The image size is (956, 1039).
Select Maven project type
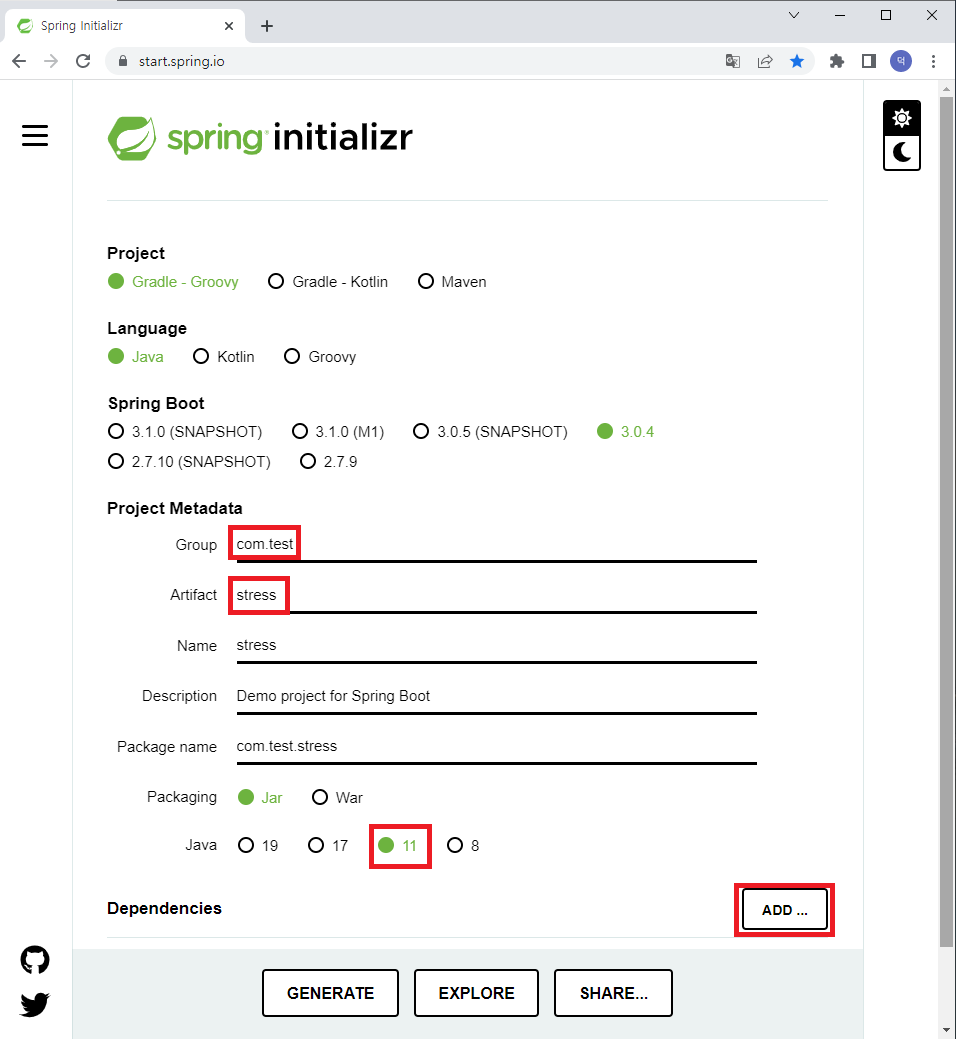point(452,282)
